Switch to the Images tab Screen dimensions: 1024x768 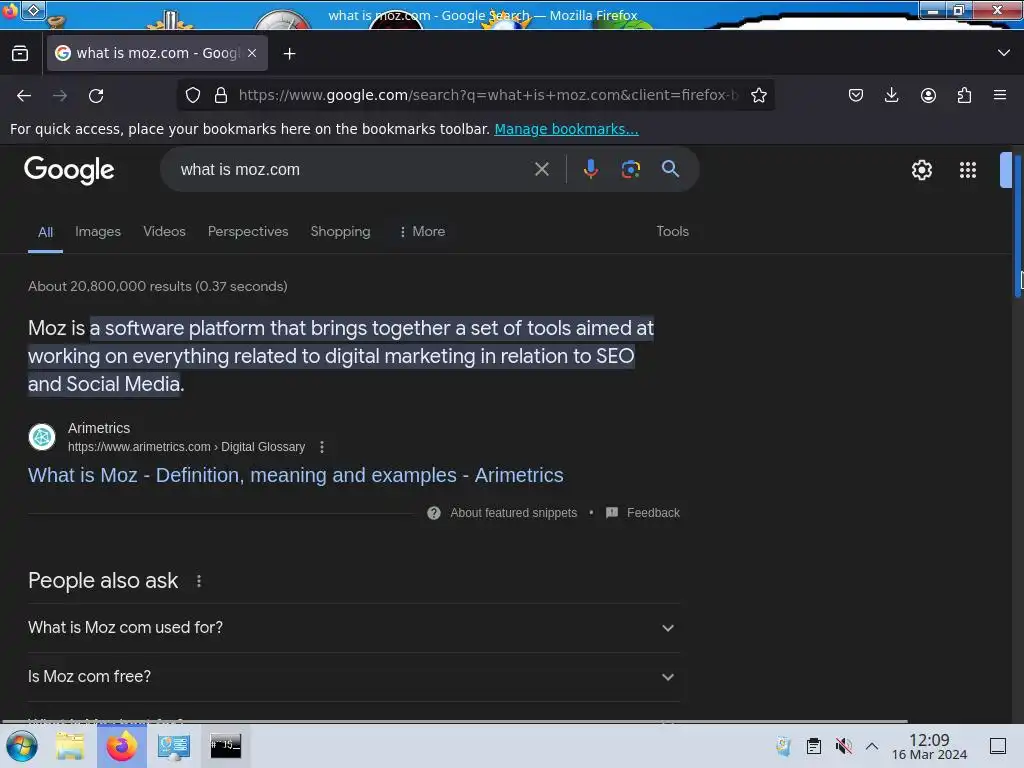click(x=98, y=231)
